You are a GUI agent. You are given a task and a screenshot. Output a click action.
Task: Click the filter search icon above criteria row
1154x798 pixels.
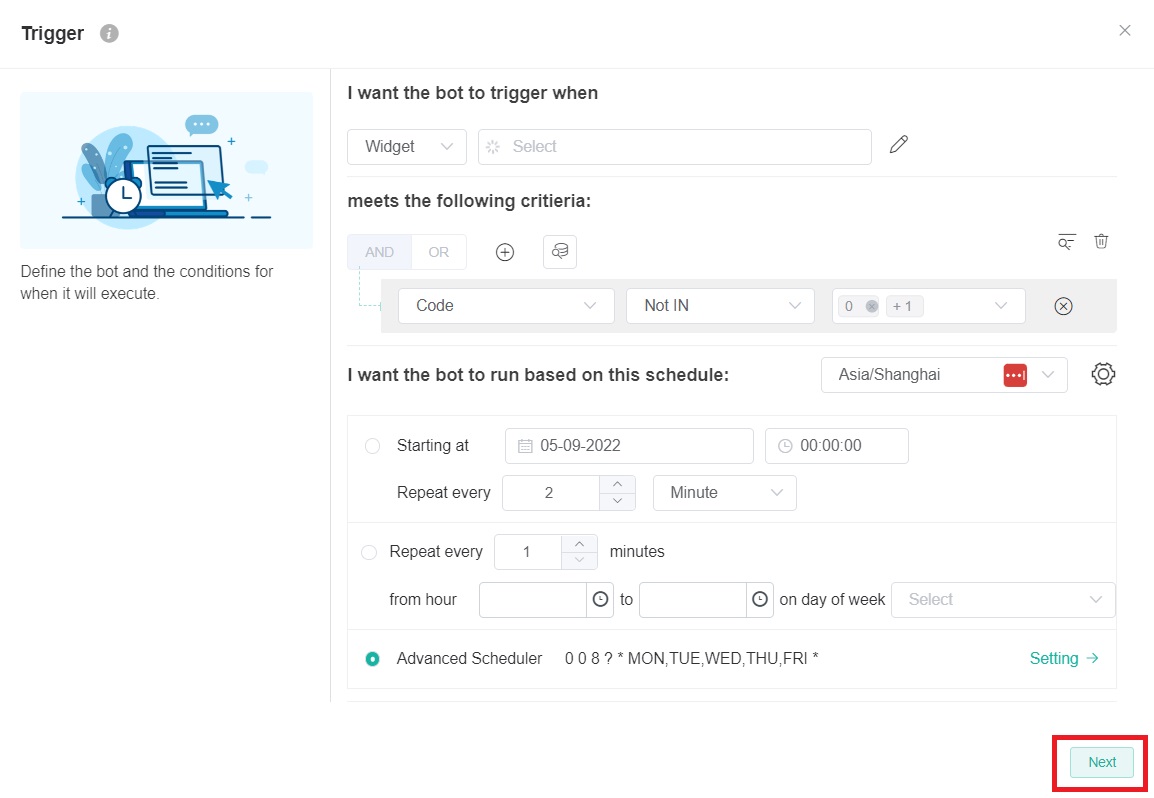coord(1067,241)
